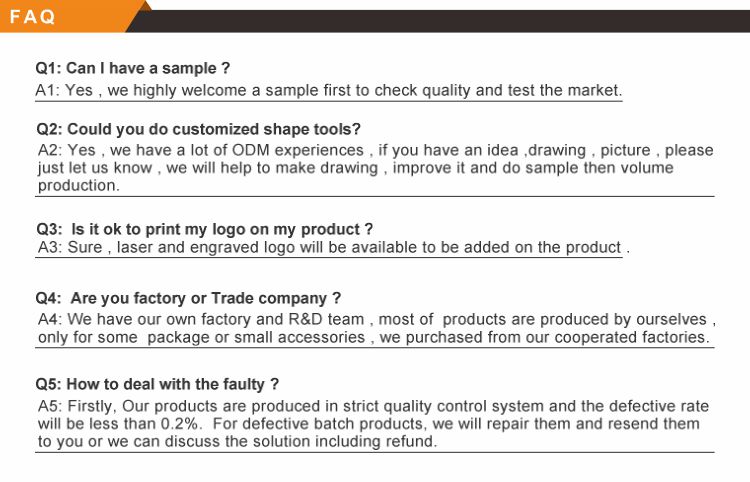Select question Q3 about printing my logo
This screenshot has height=482, width=750.
coord(204,229)
